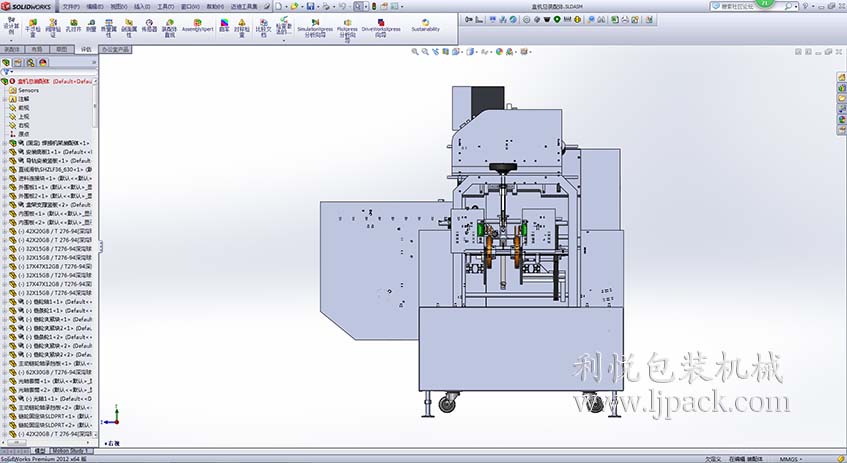The width and height of the screenshot is (847, 463).
Task: Click the New document icon
Action: click(x=275, y=6)
